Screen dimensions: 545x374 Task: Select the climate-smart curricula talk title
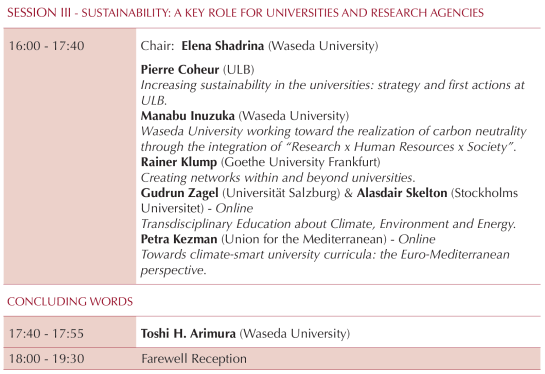(x=325, y=262)
